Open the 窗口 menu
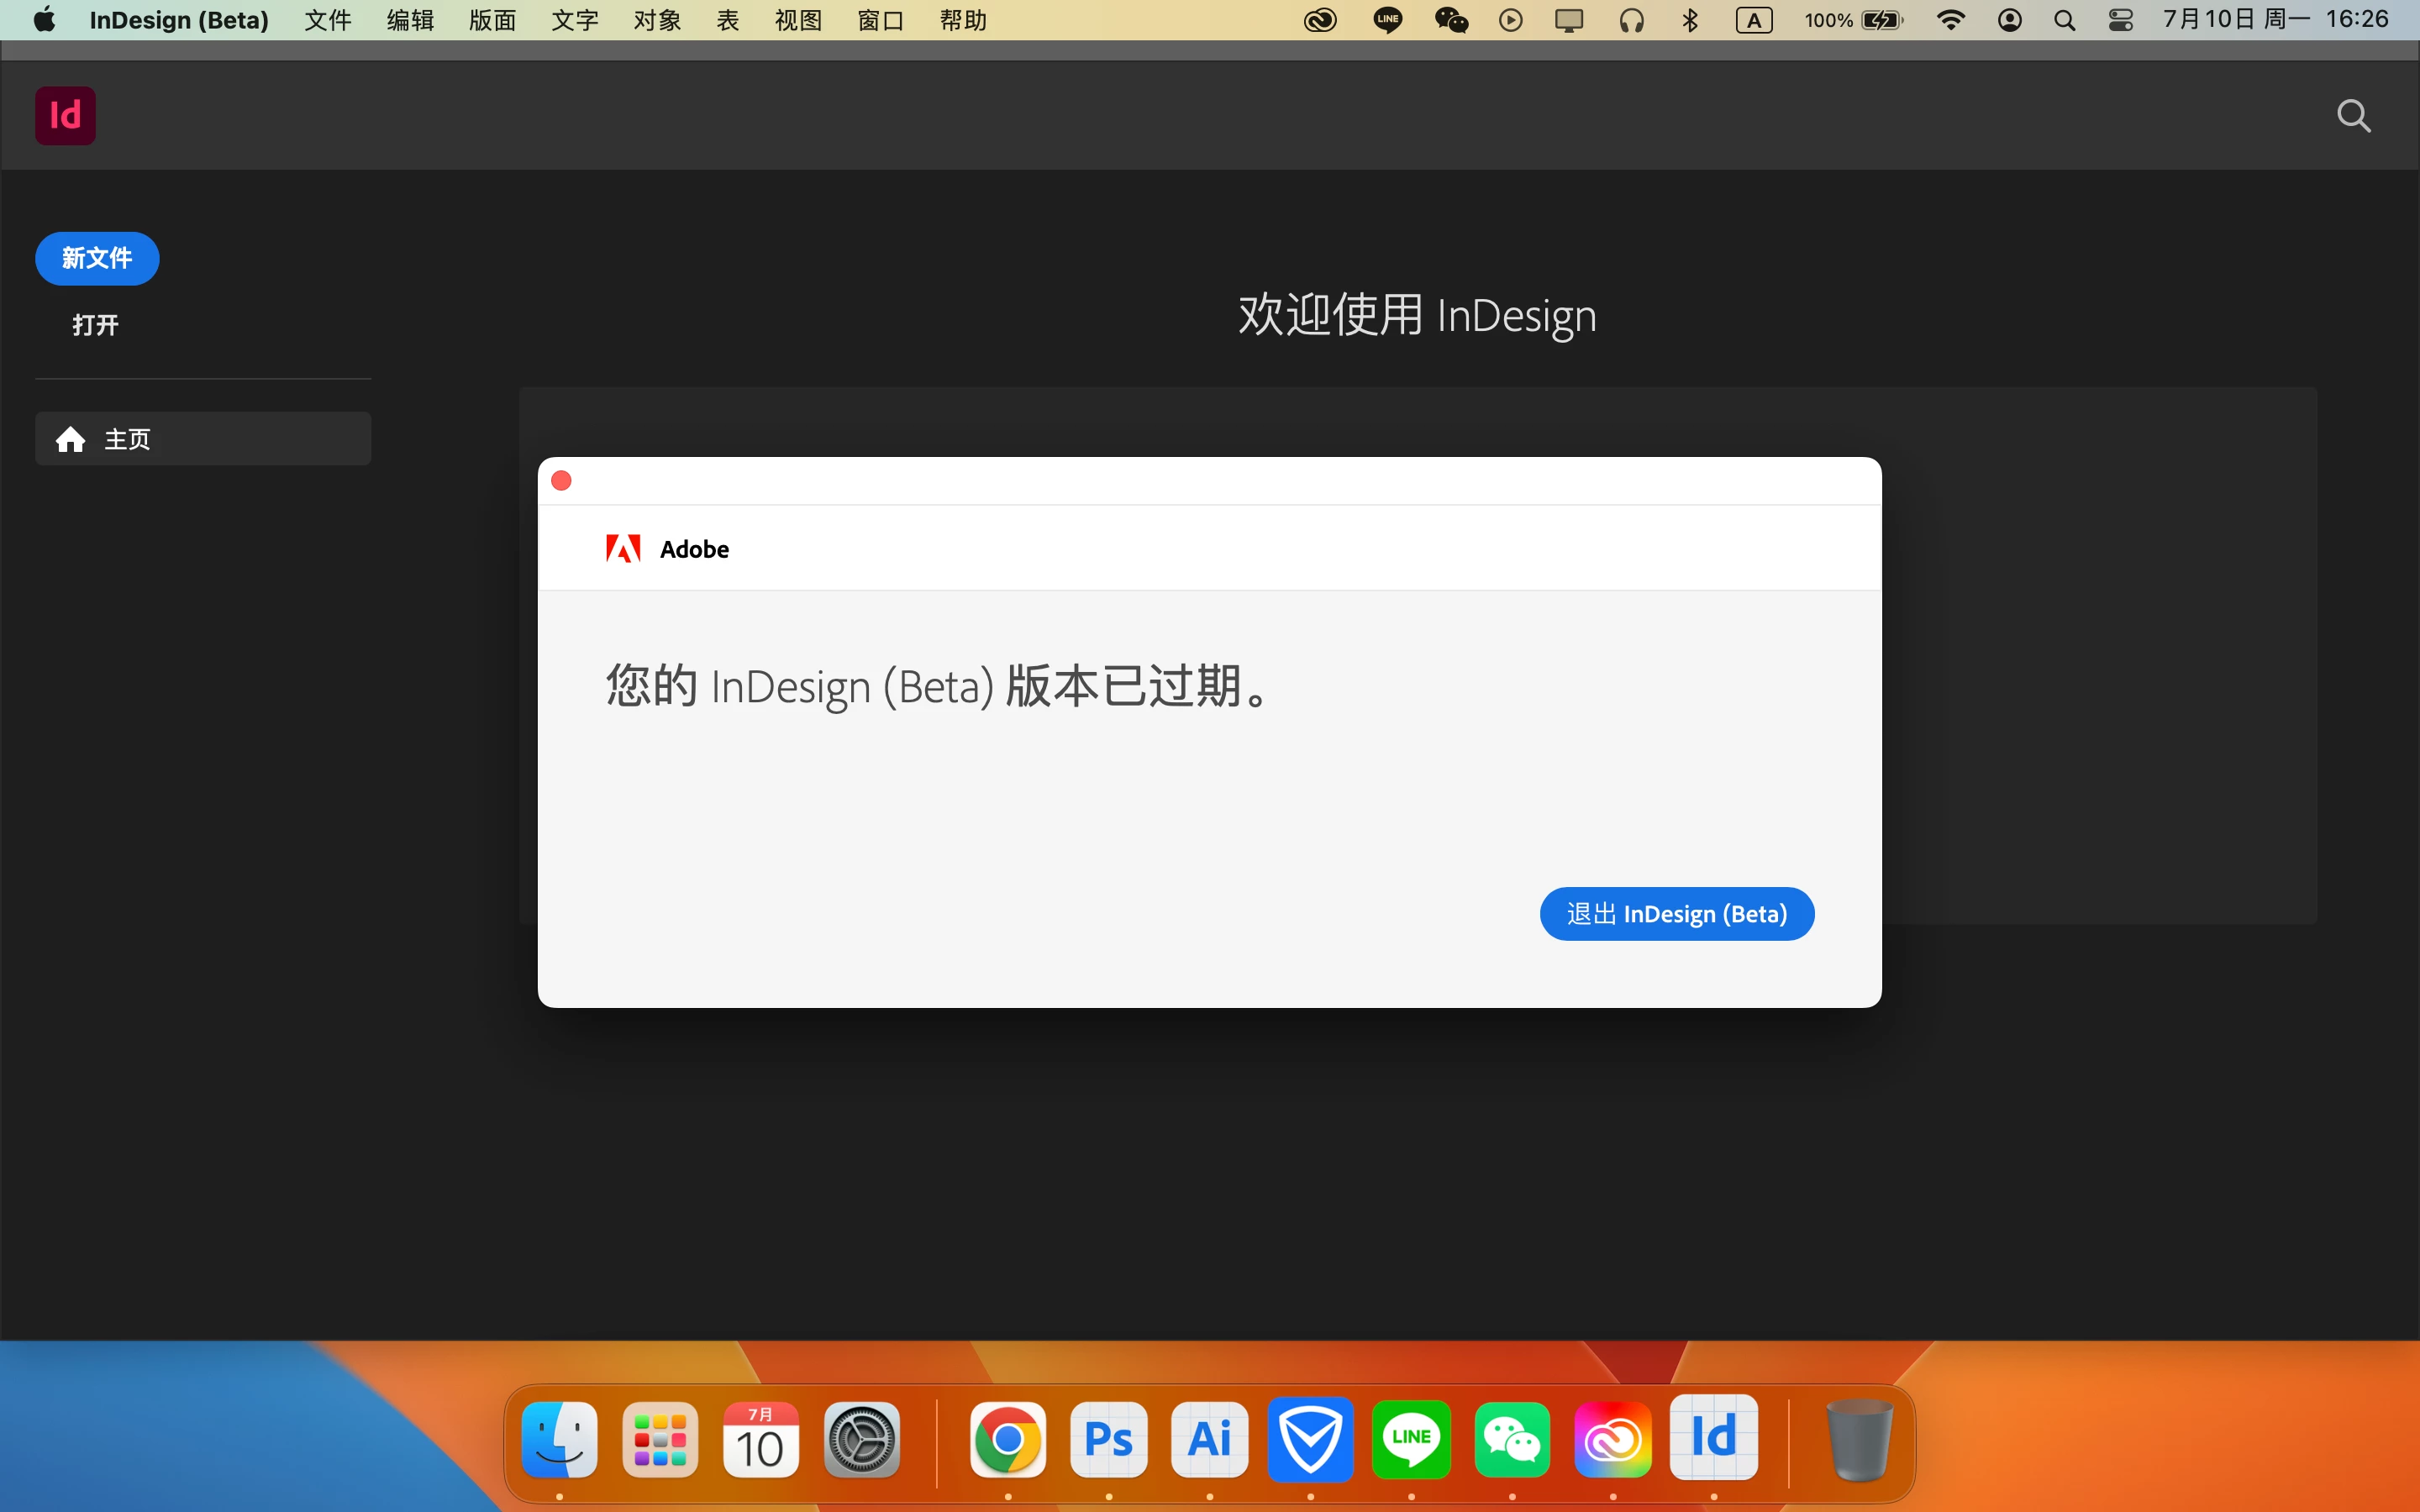 880,20
